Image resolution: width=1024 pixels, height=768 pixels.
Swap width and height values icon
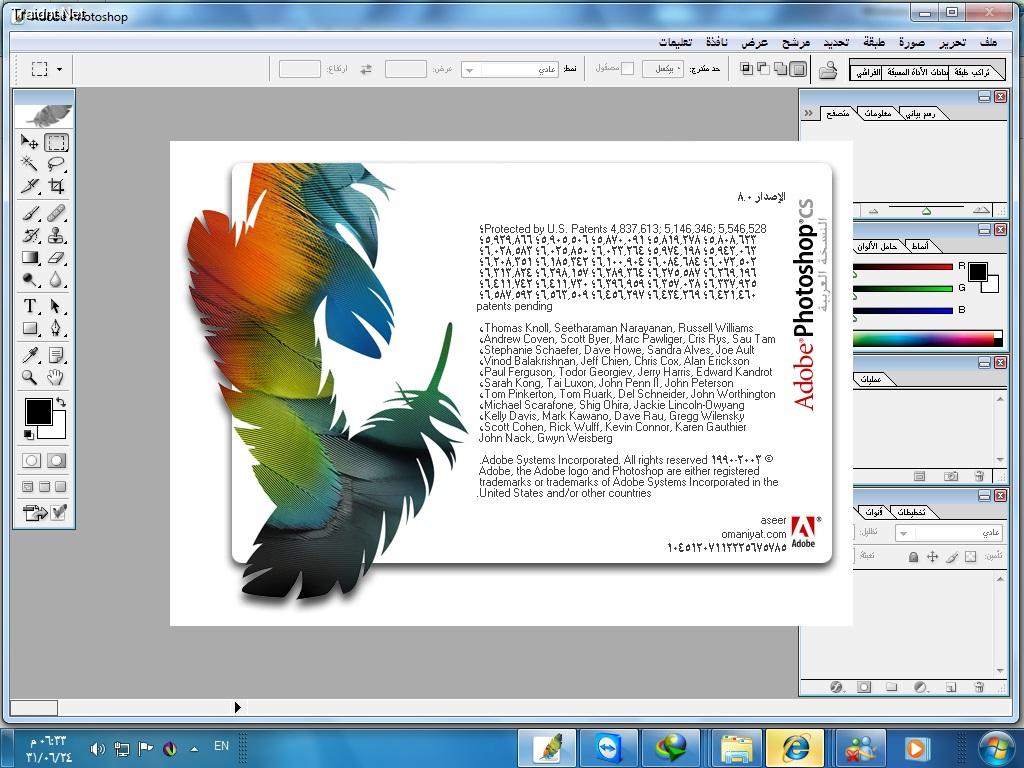tap(366, 69)
